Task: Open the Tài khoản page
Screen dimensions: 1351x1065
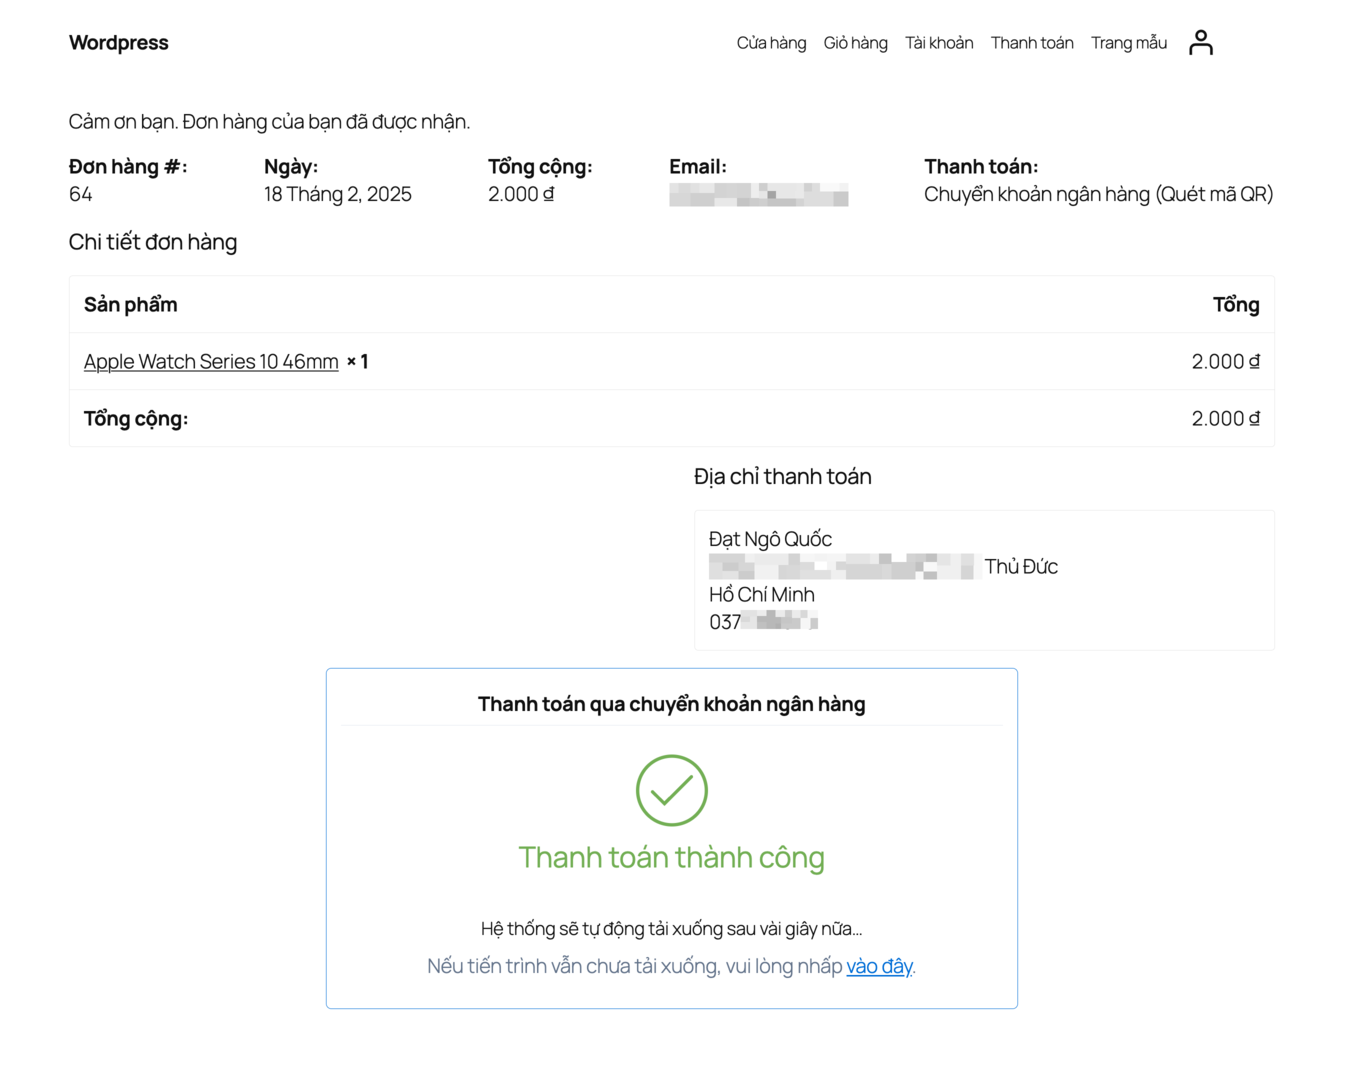Action: [939, 43]
